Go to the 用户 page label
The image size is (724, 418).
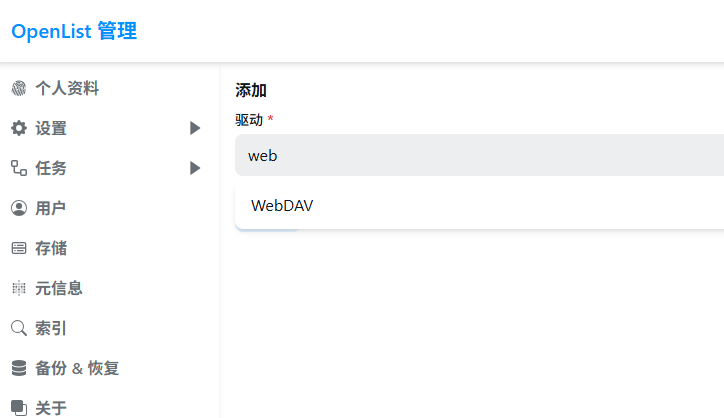[x=51, y=208]
